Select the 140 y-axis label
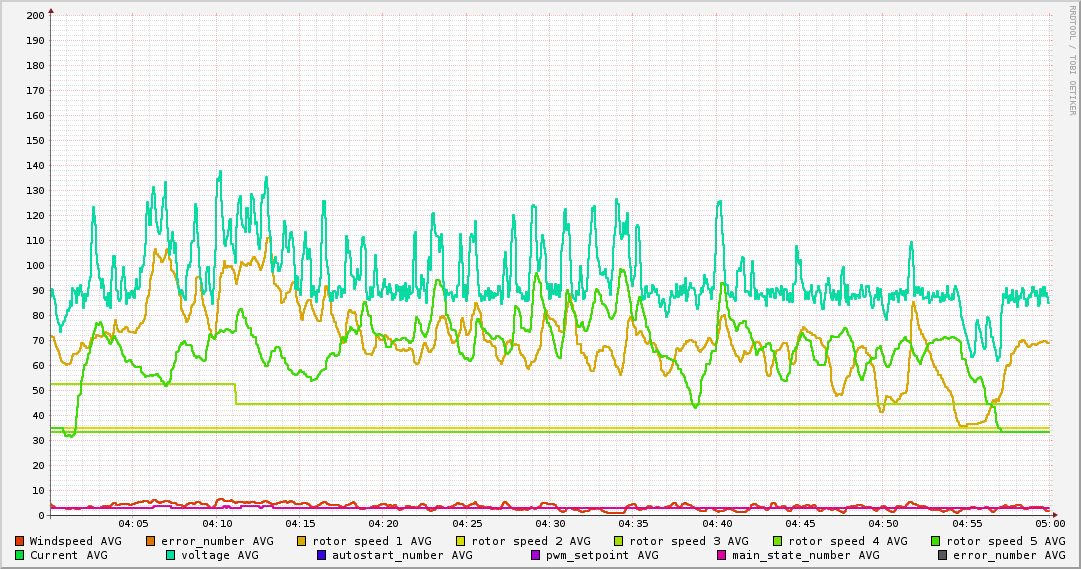This screenshot has height=569, width=1081. [35, 166]
